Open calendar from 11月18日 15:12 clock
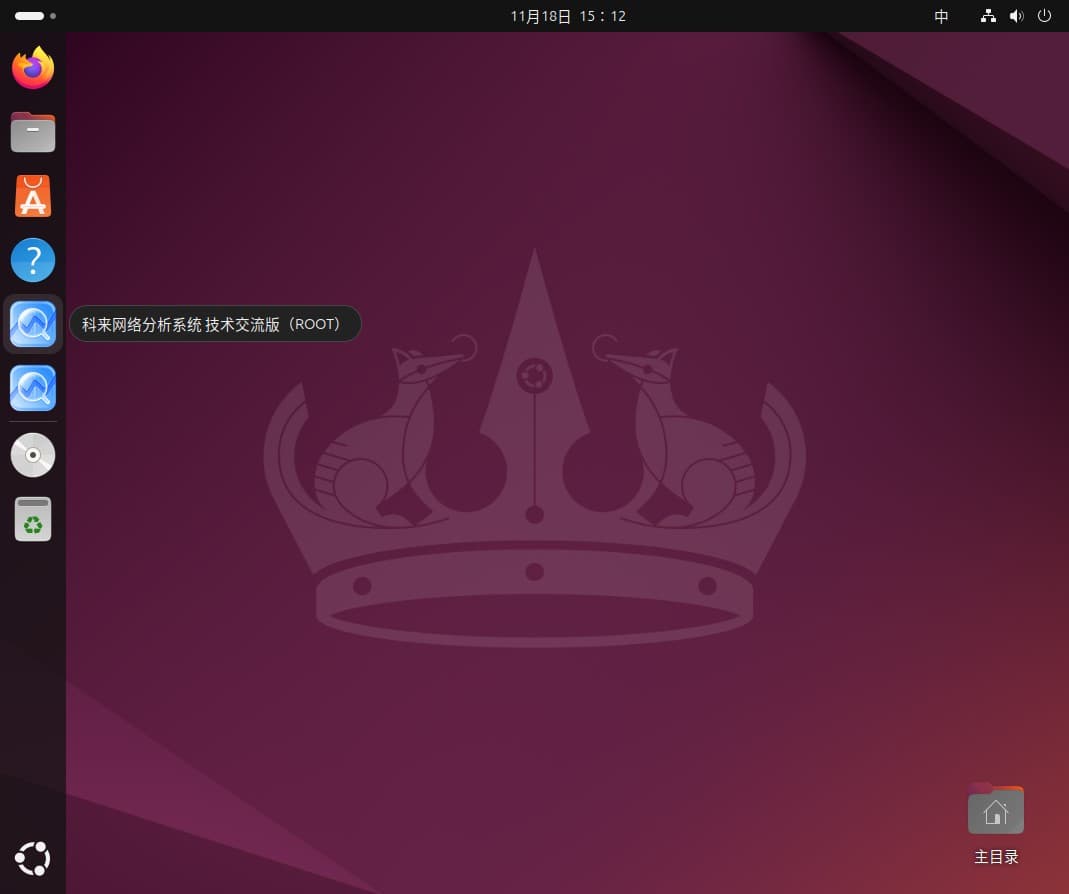 coord(567,16)
